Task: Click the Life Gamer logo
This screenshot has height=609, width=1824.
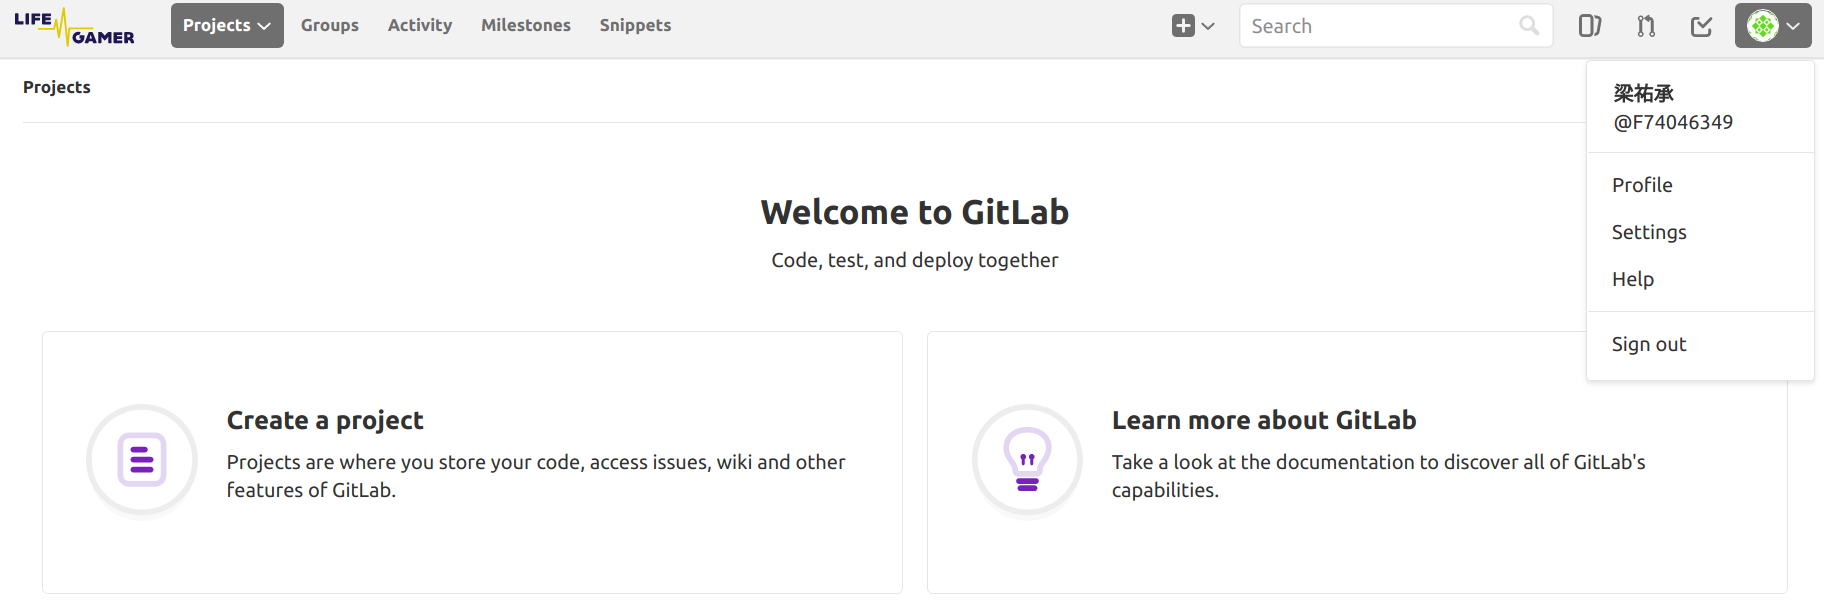Action: (x=74, y=26)
